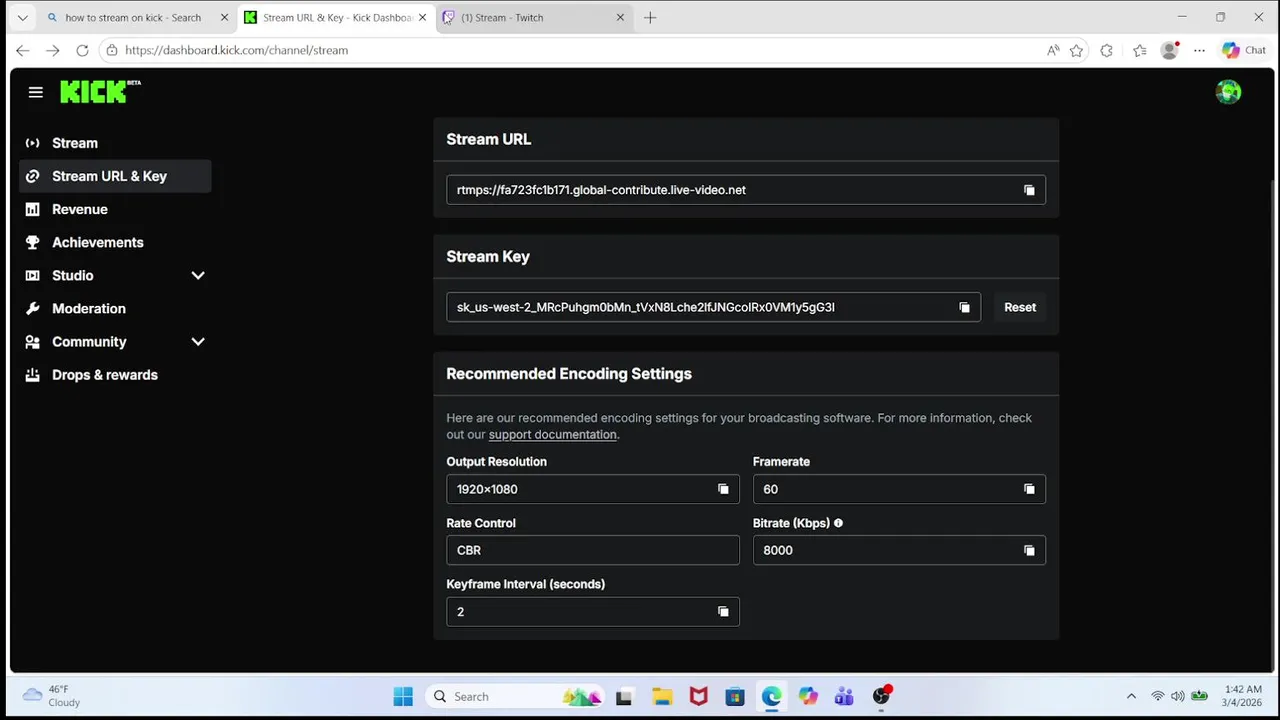Refresh the browser page
This screenshot has height=720, width=1280.
pyautogui.click(x=82, y=50)
